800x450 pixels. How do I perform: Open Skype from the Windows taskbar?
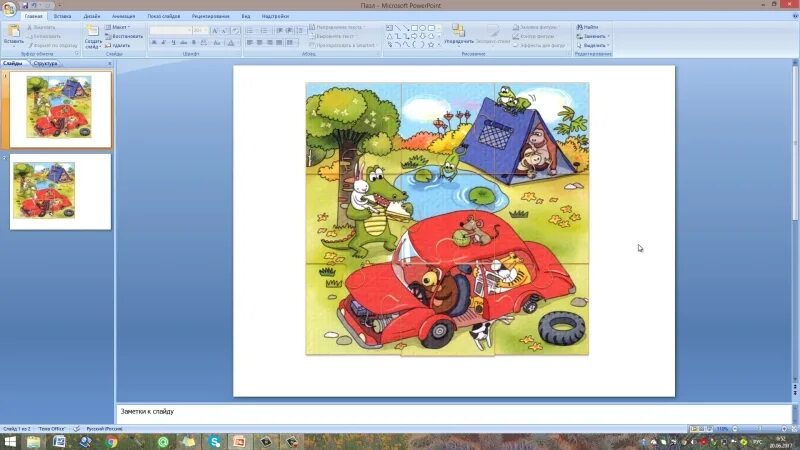pos(215,442)
